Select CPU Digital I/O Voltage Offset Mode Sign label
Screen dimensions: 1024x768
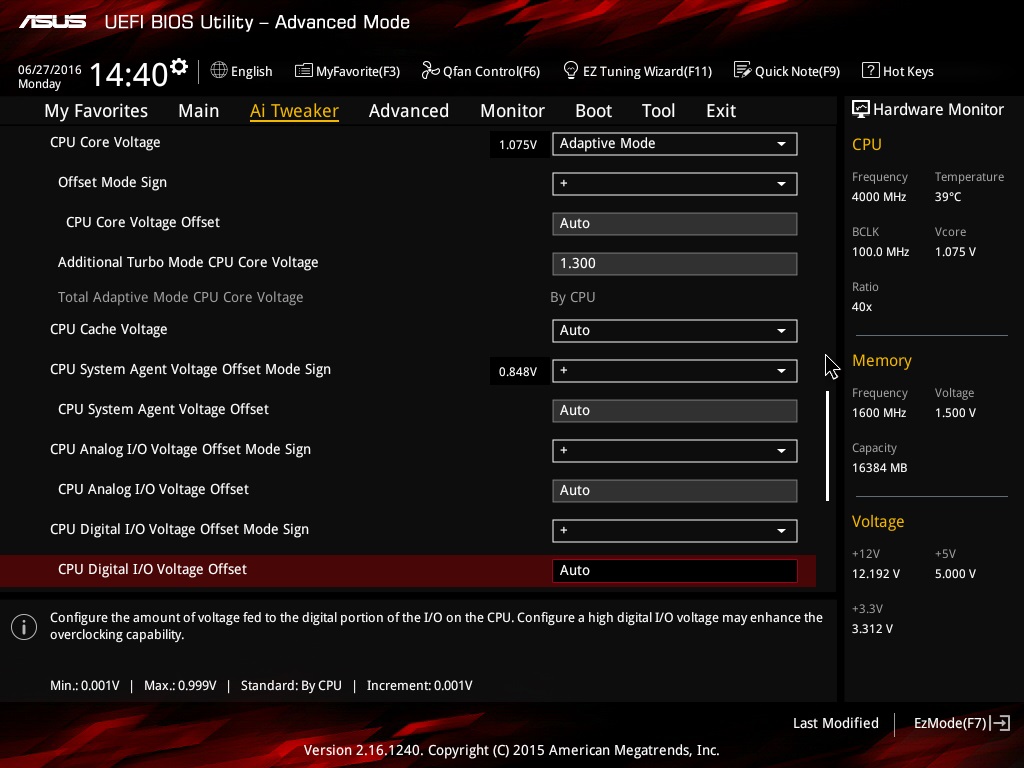(x=180, y=529)
